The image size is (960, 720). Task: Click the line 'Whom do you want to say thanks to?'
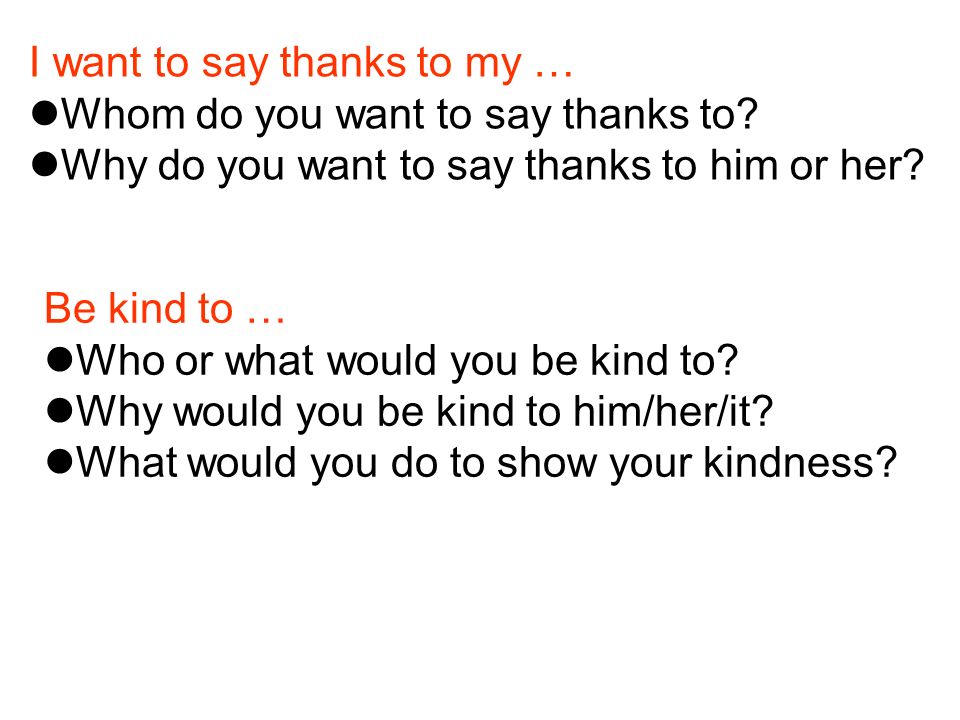click(410, 114)
